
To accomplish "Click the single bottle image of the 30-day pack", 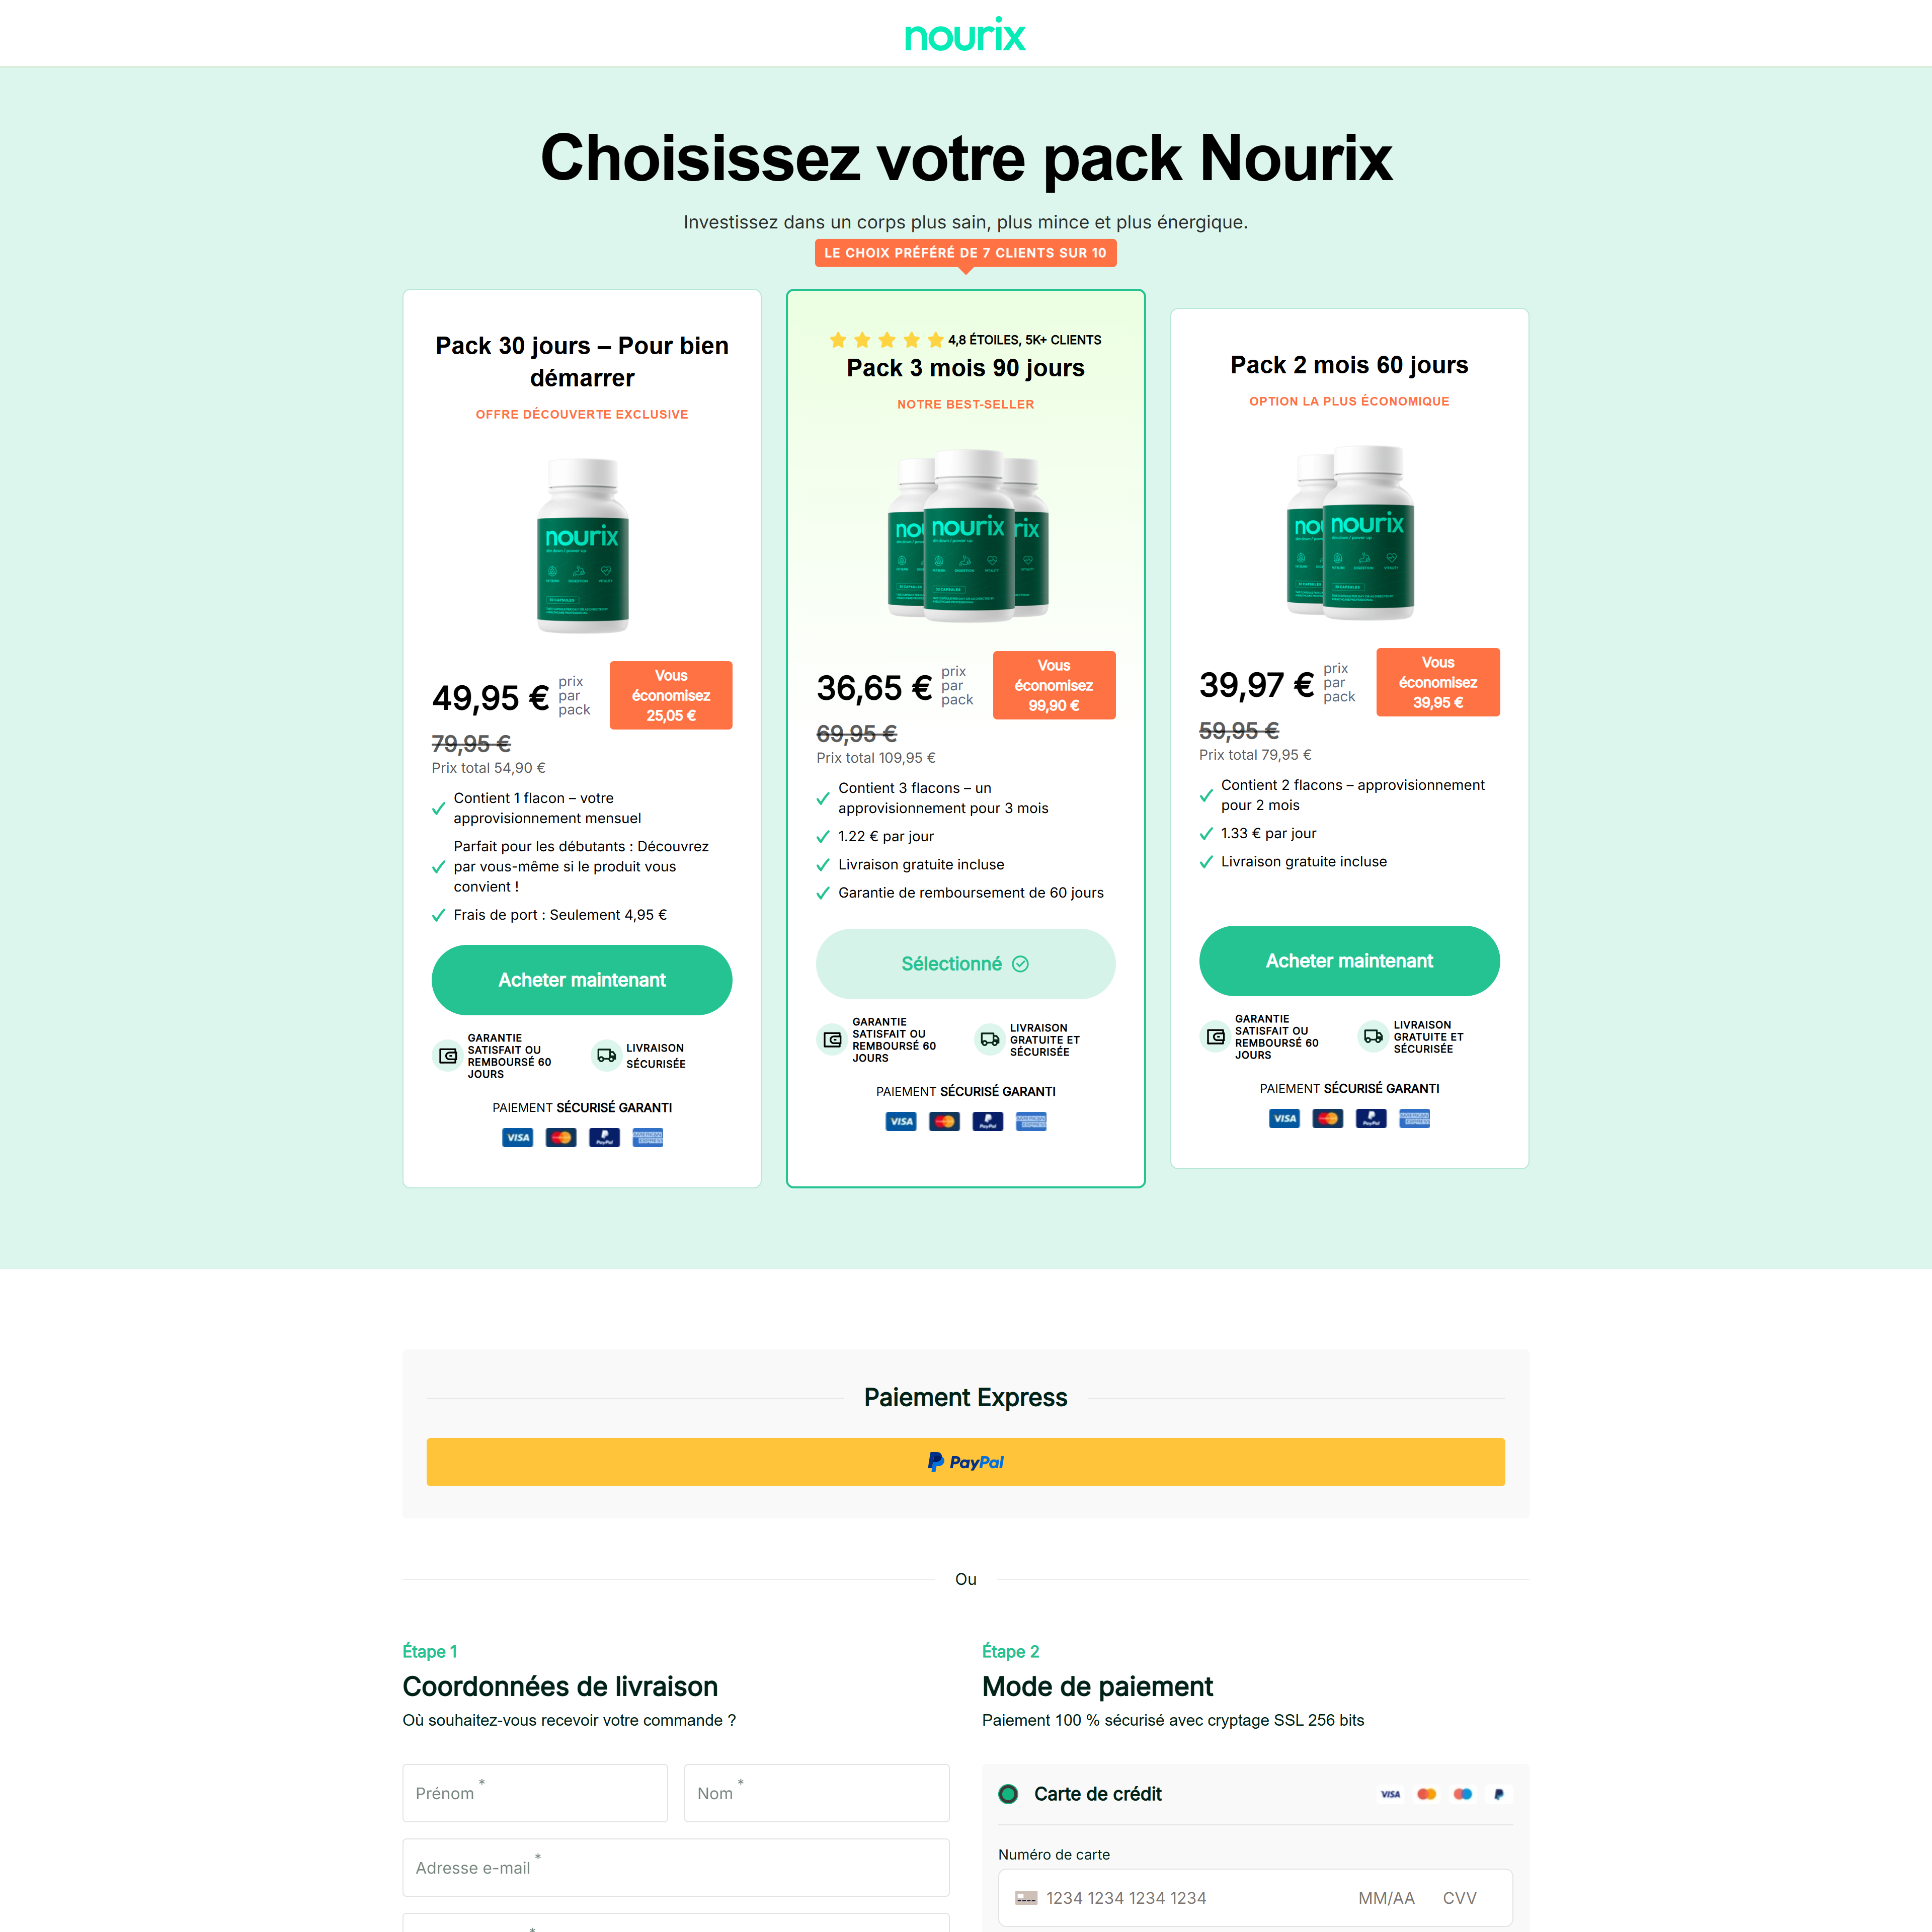I will tap(582, 545).
